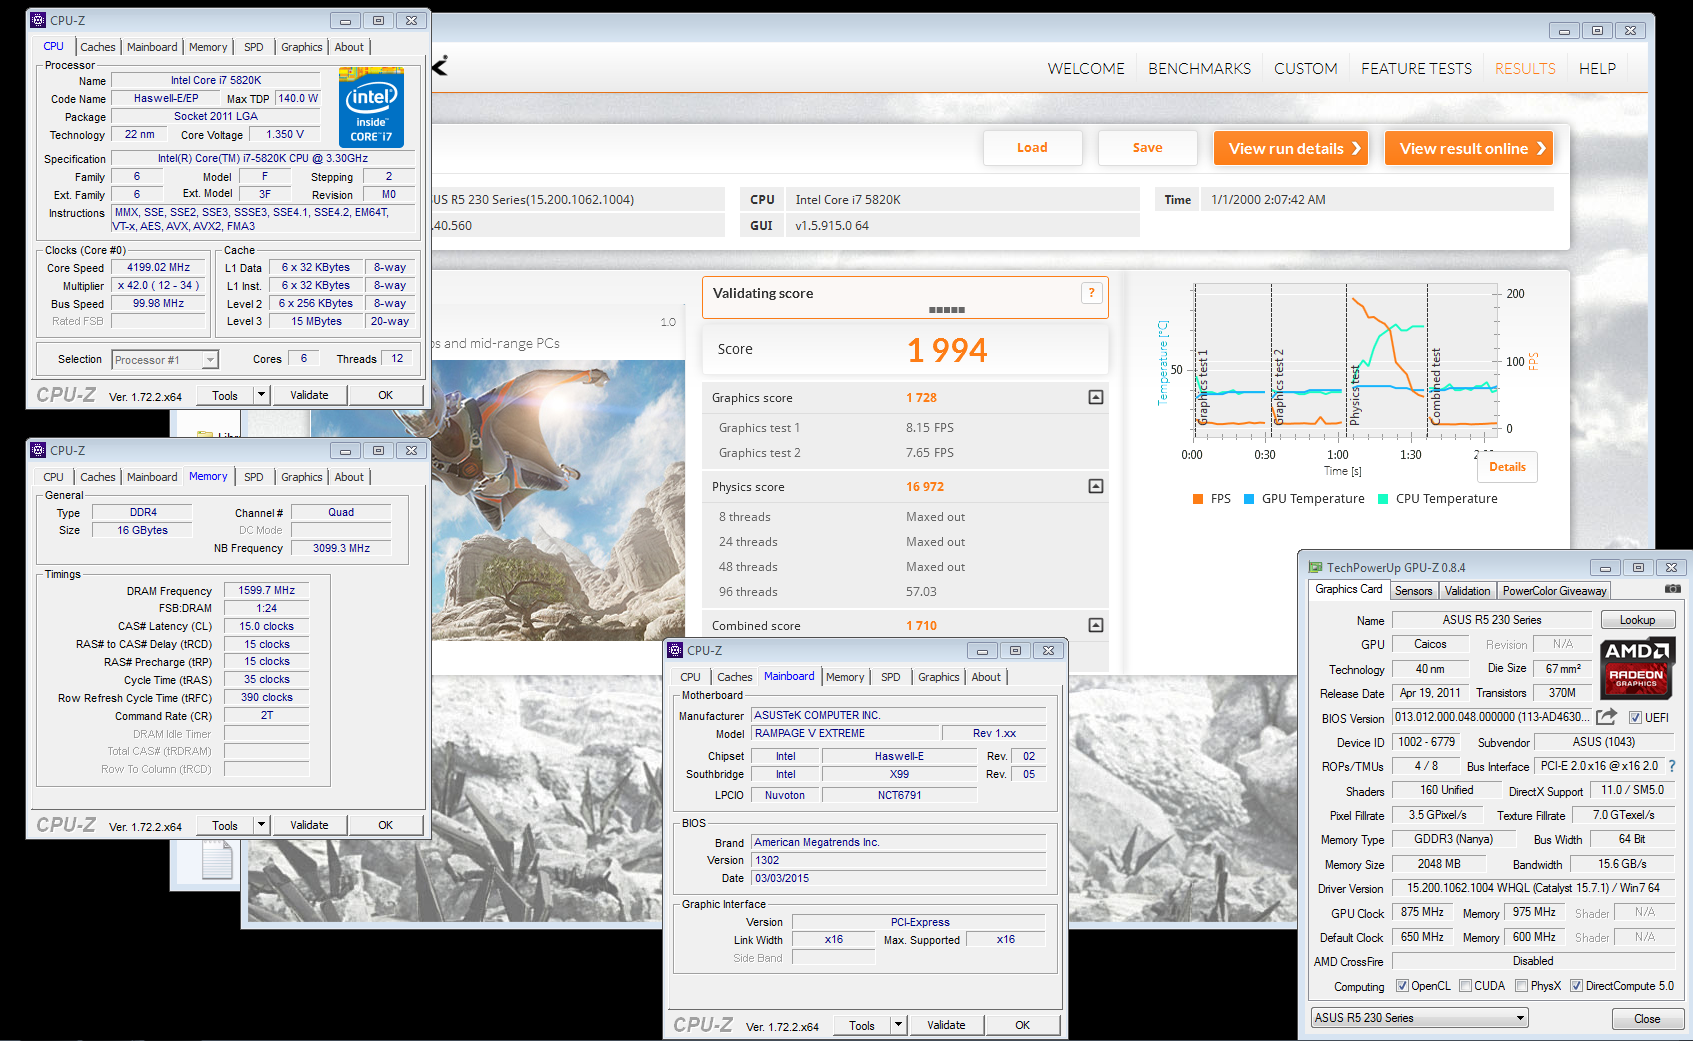
Task: Toggle the CUDA computing checkbox
Action: click(1465, 986)
